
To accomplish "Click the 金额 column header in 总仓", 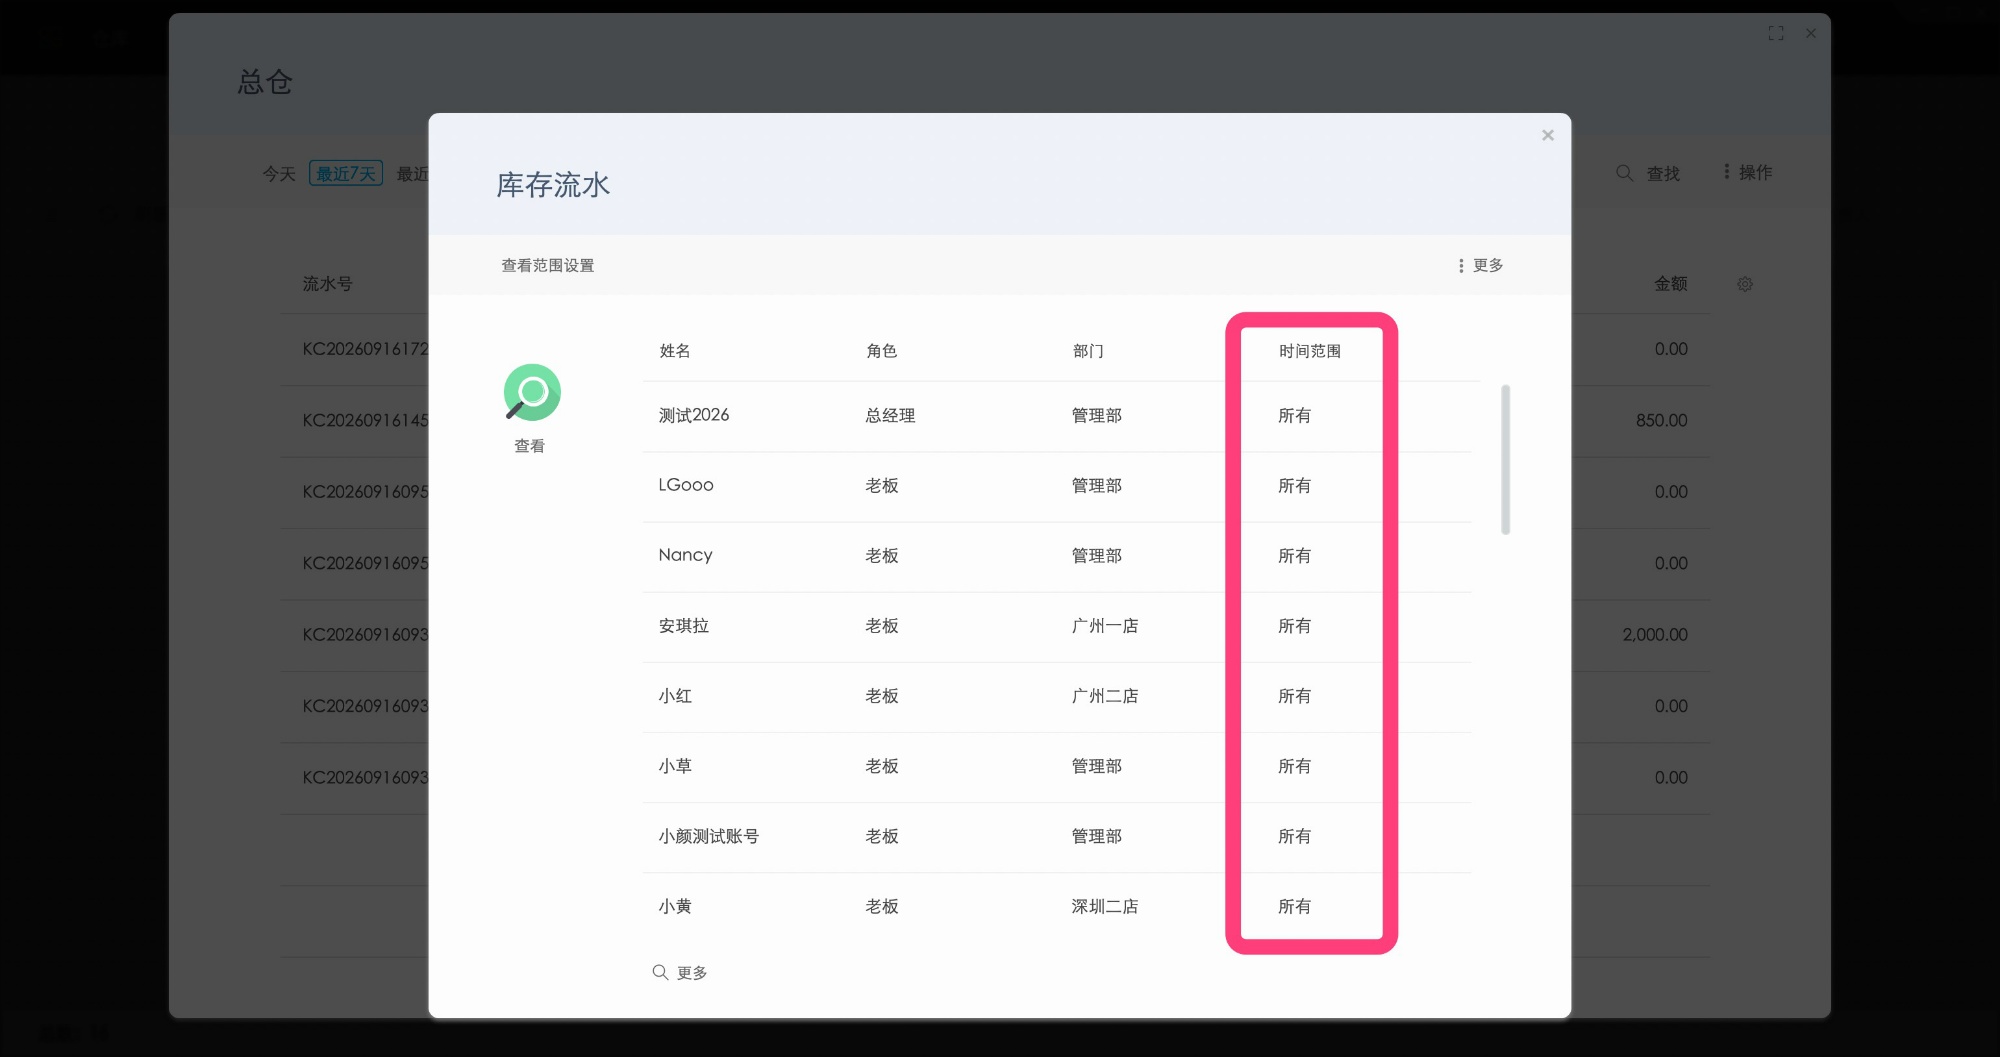I will (x=1671, y=284).
